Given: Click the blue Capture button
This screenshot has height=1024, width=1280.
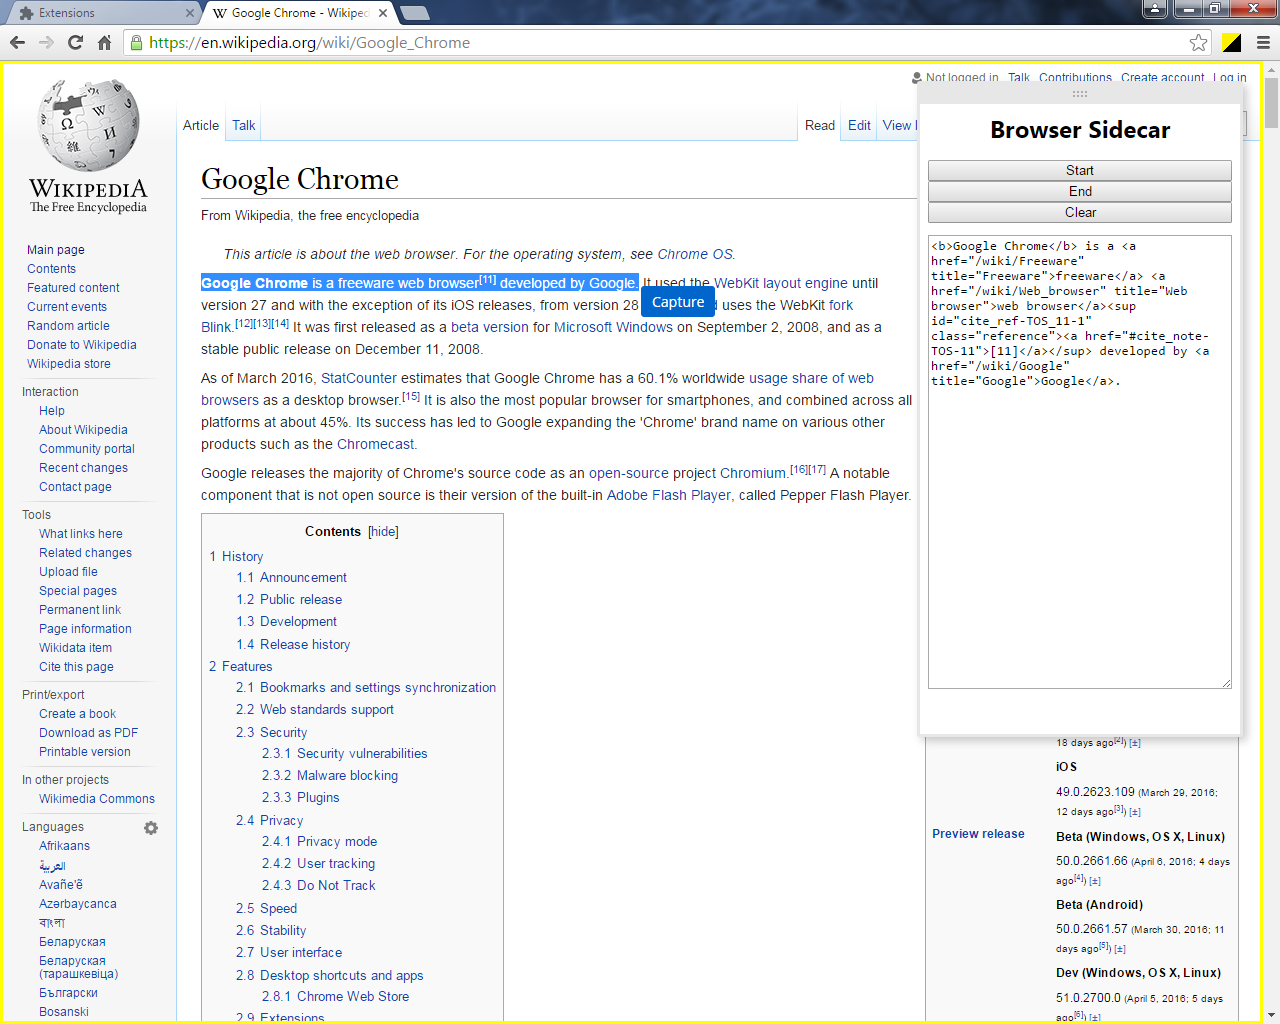Looking at the screenshot, I should click(x=678, y=302).
